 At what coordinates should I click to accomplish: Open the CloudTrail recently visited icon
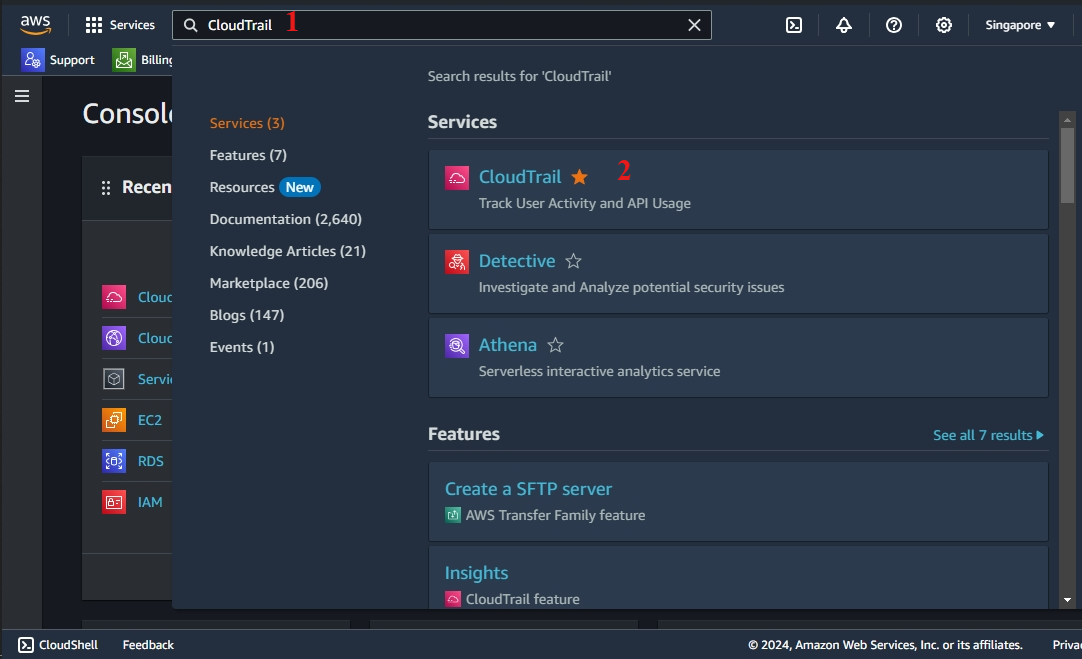coord(114,297)
